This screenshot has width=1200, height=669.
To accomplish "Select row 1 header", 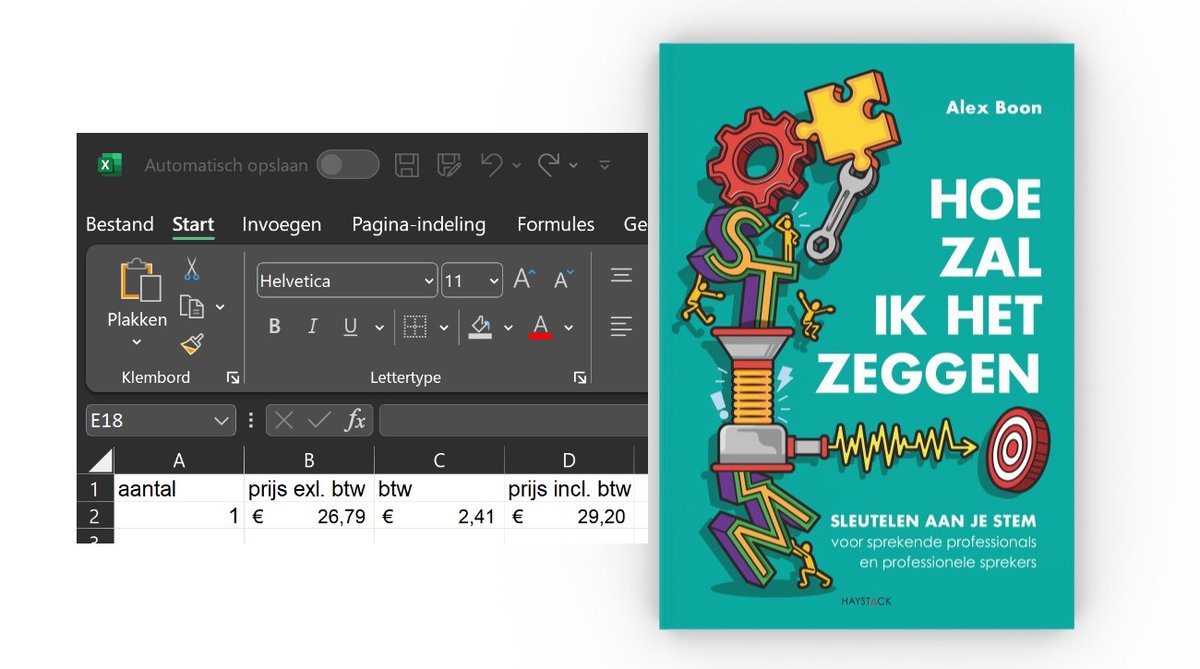I will click(x=96, y=489).
